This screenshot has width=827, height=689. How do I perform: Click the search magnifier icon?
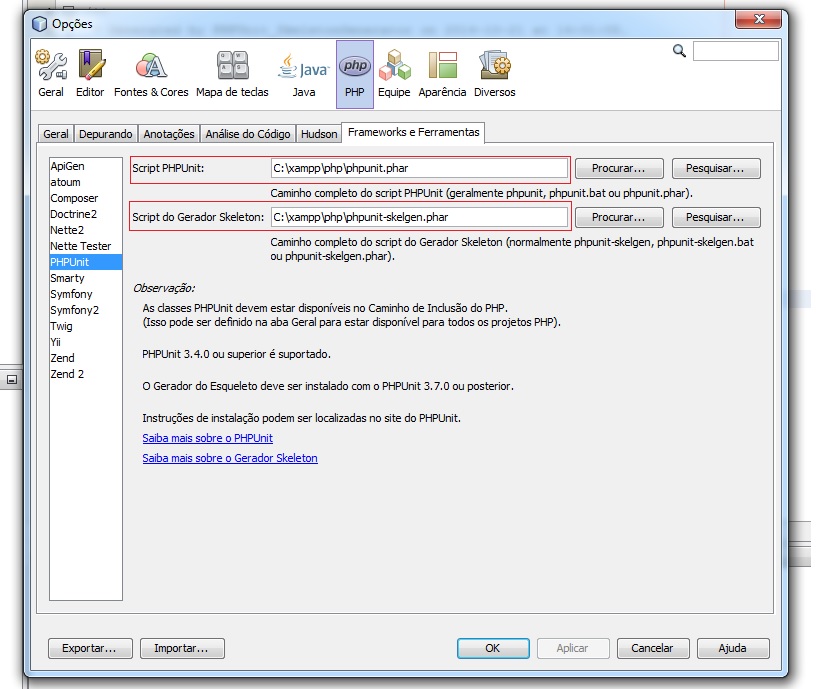point(679,51)
